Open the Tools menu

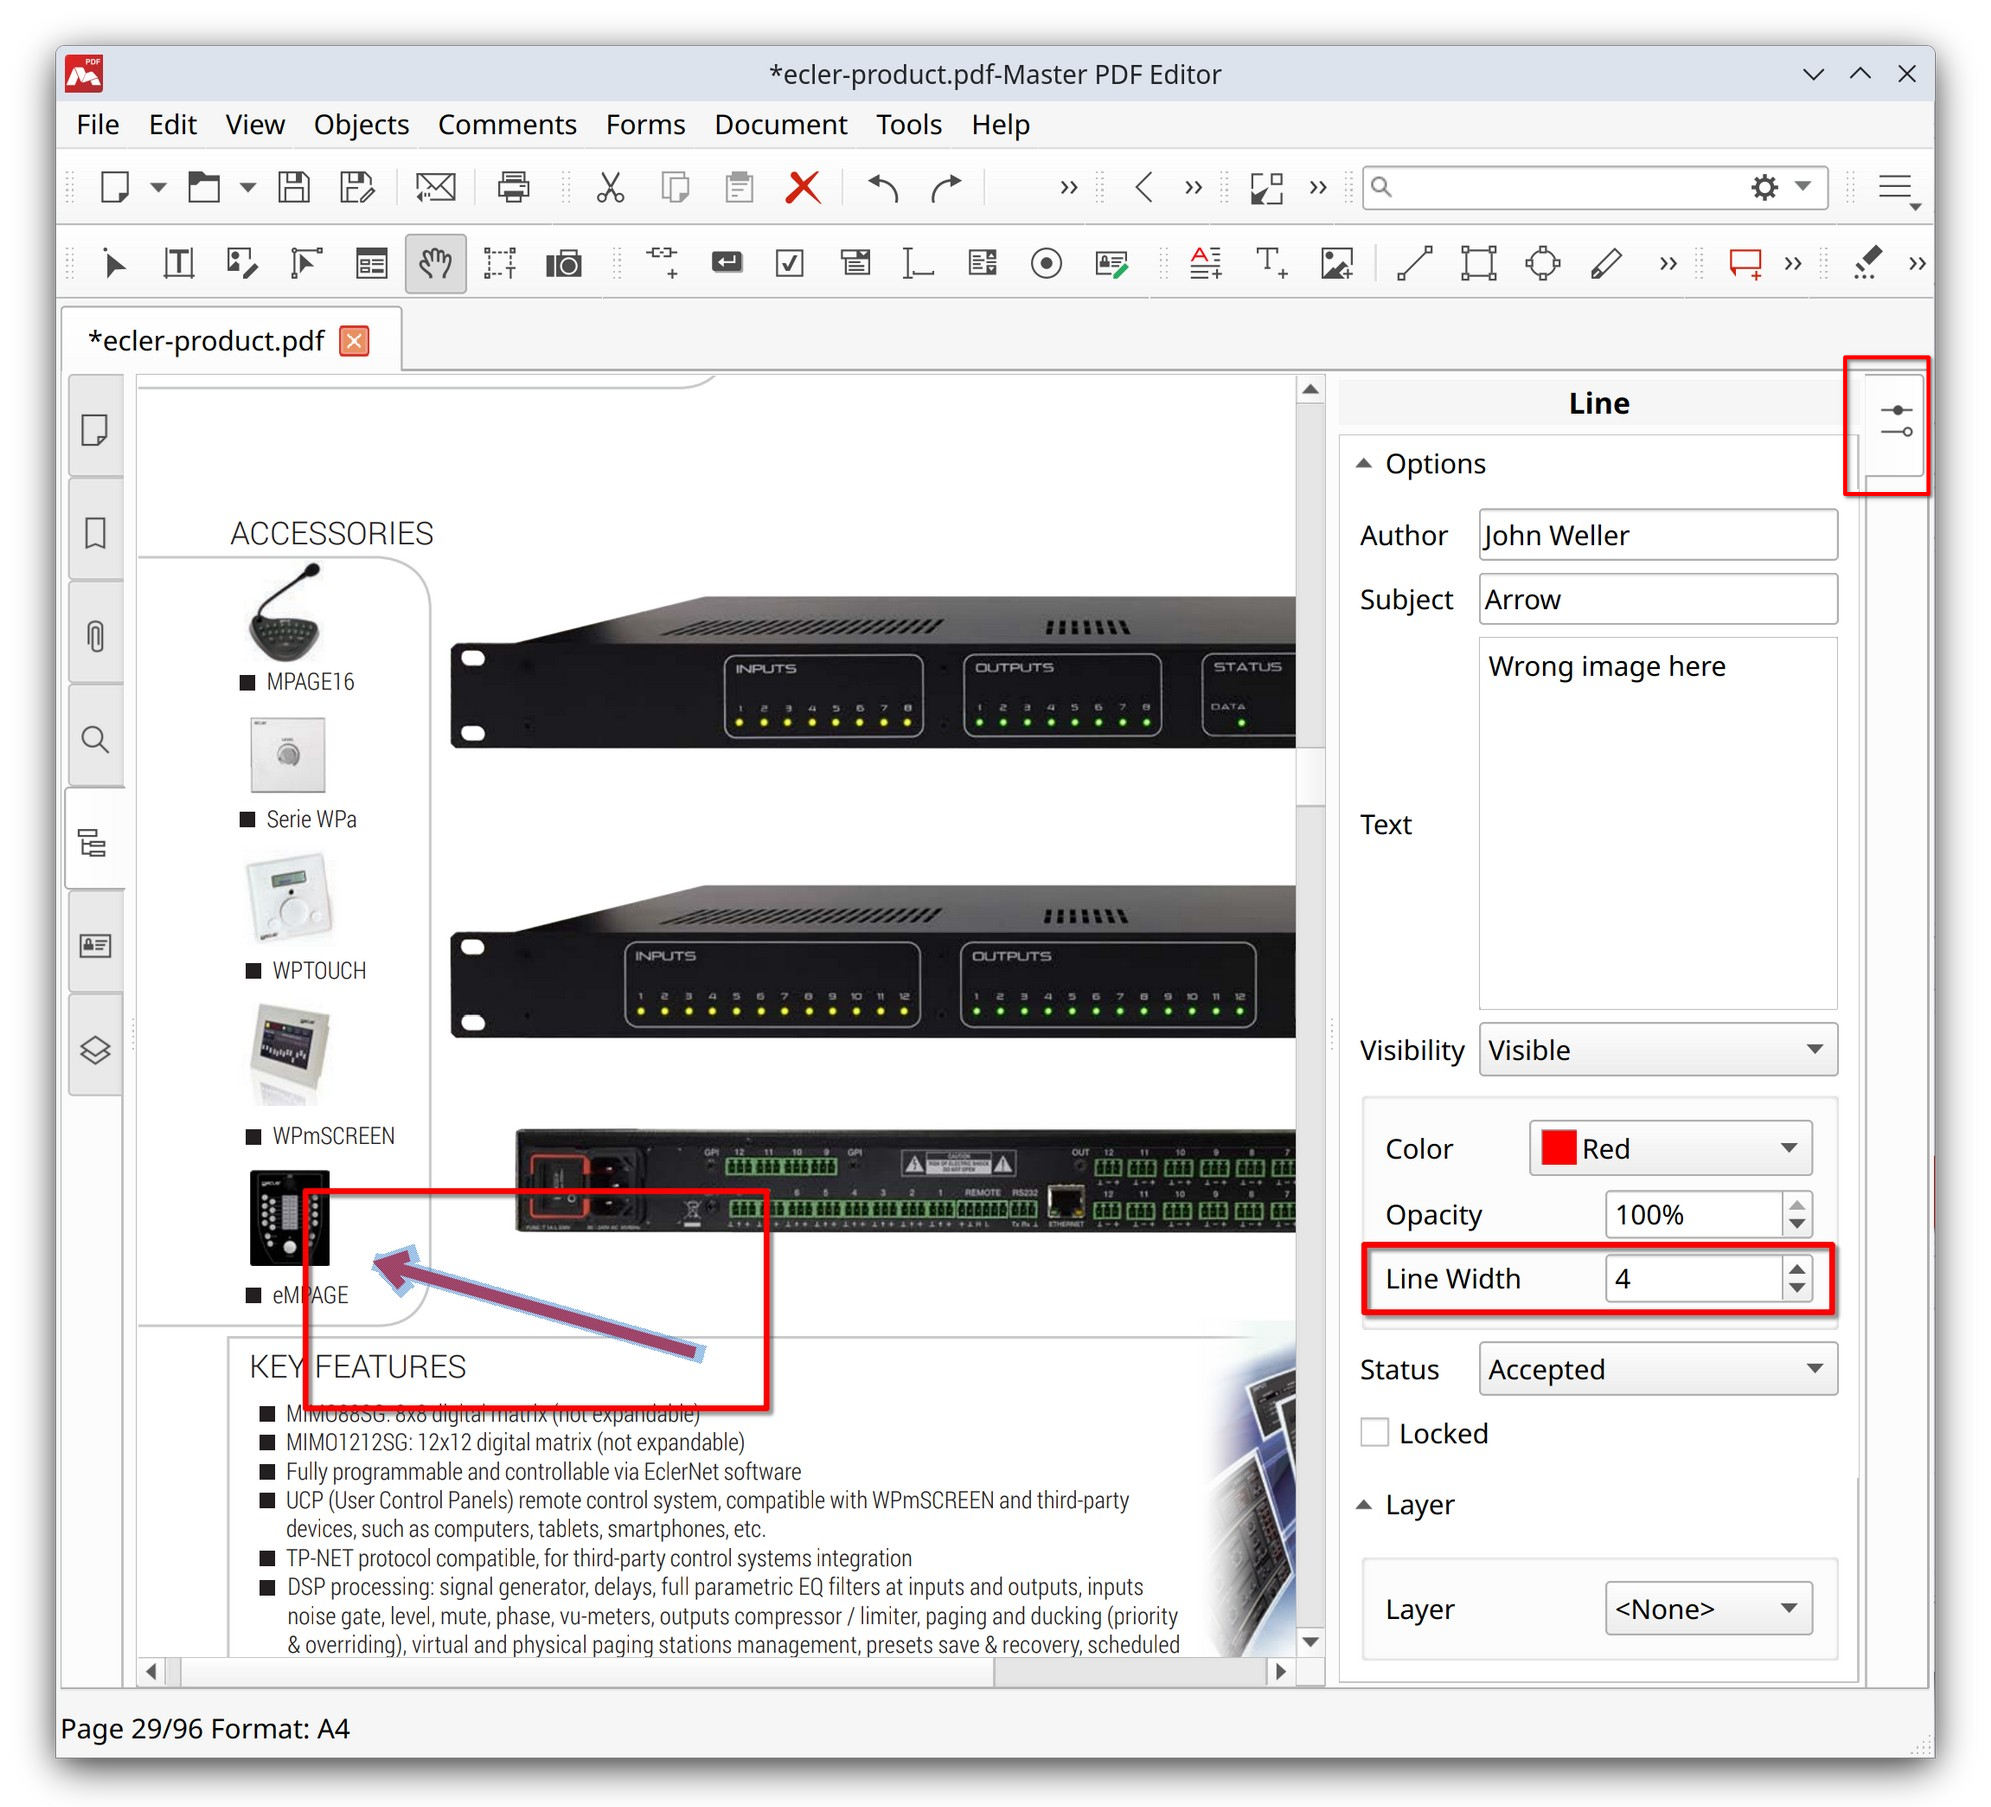[908, 124]
